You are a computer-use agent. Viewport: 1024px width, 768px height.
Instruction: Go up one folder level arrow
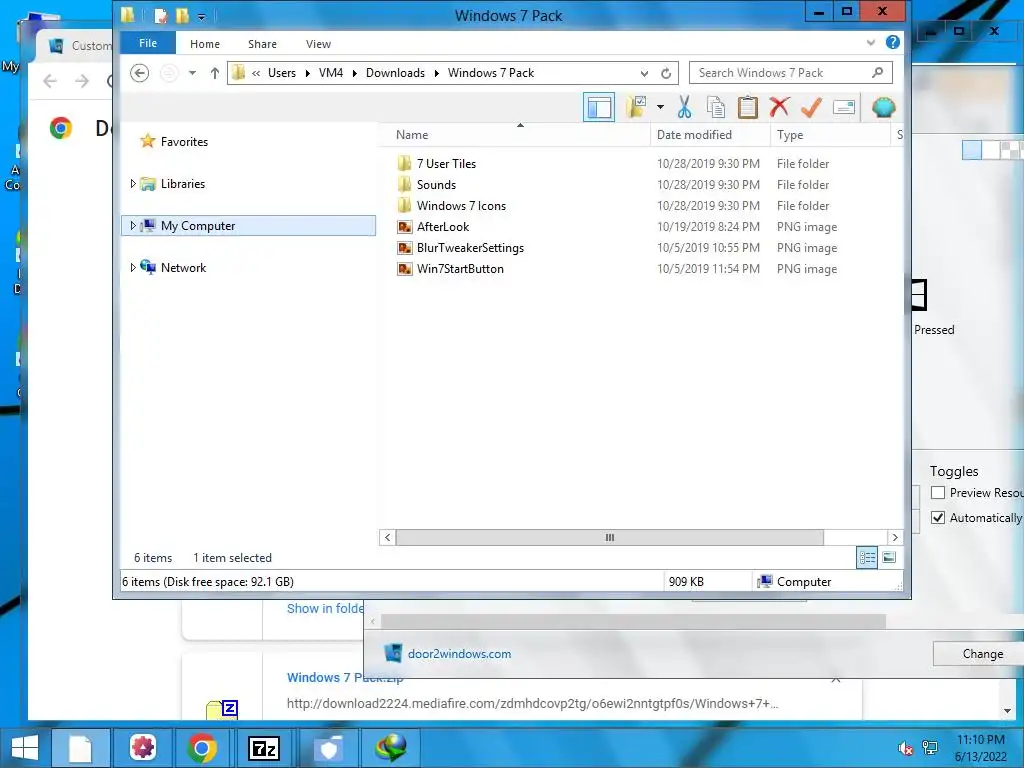tap(214, 72)
